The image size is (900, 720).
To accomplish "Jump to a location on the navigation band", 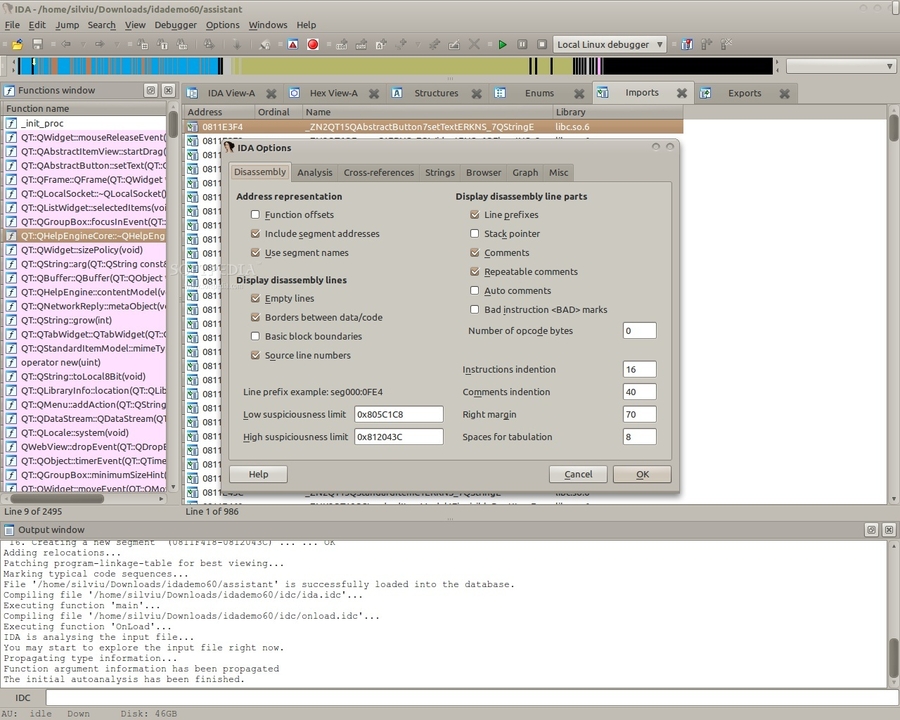I will point(400,65).
